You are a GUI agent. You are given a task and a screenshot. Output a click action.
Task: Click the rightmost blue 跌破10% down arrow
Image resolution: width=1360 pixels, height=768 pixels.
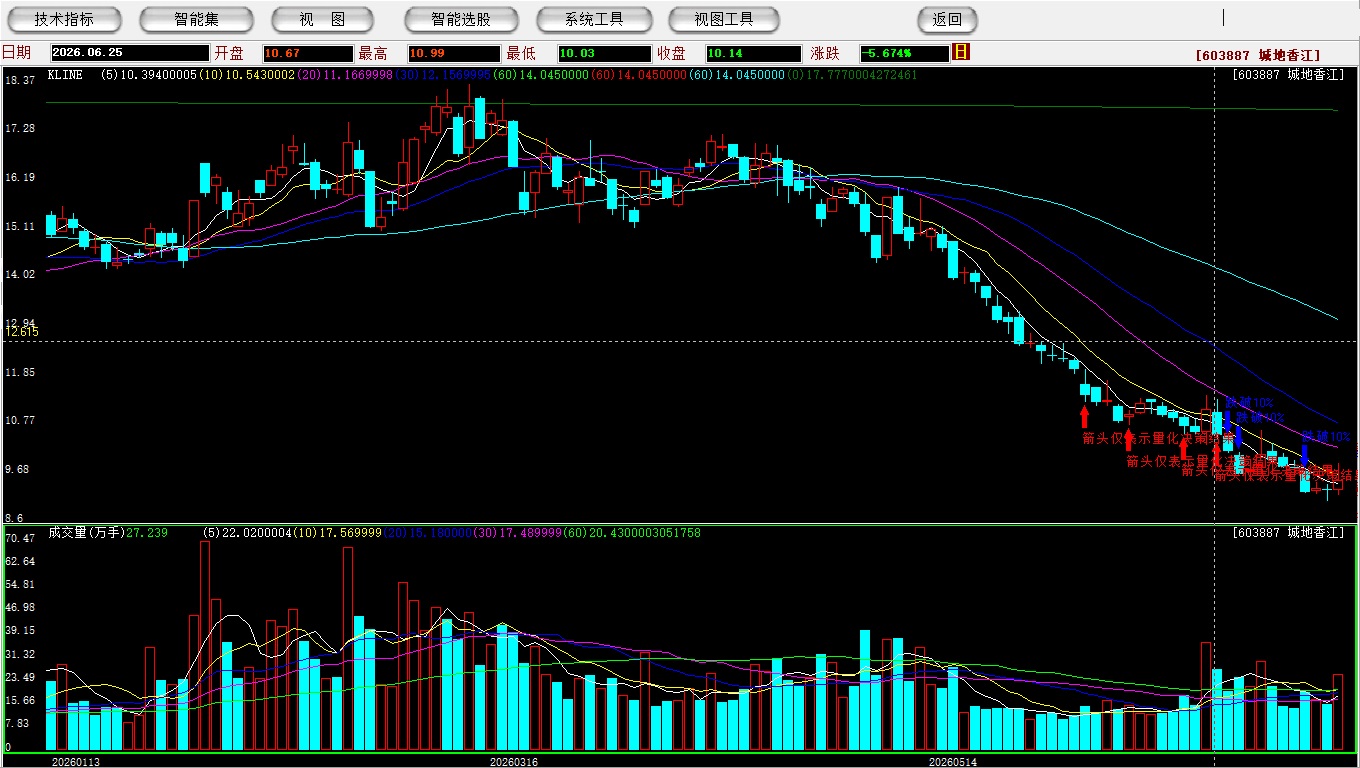[1304, 456]
